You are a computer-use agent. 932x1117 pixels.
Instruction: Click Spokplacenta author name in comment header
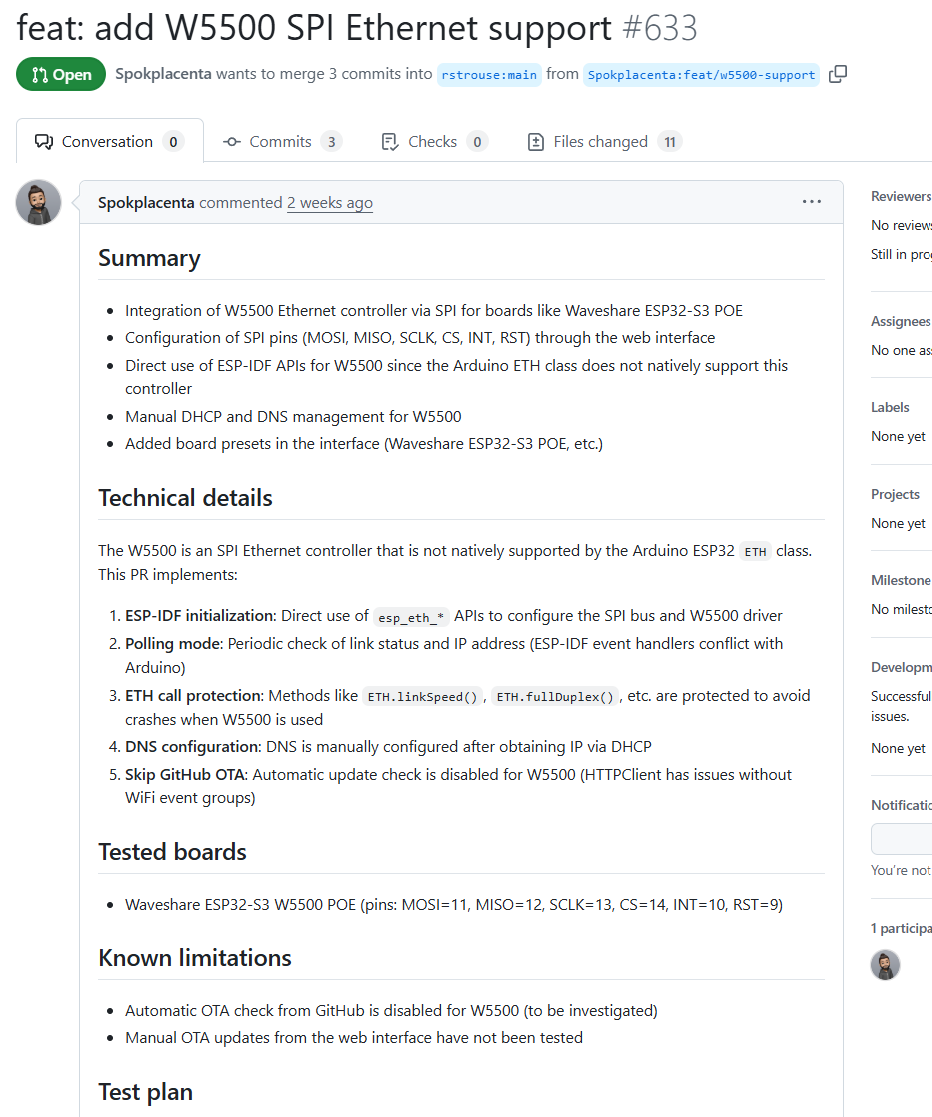click(146, 203)
